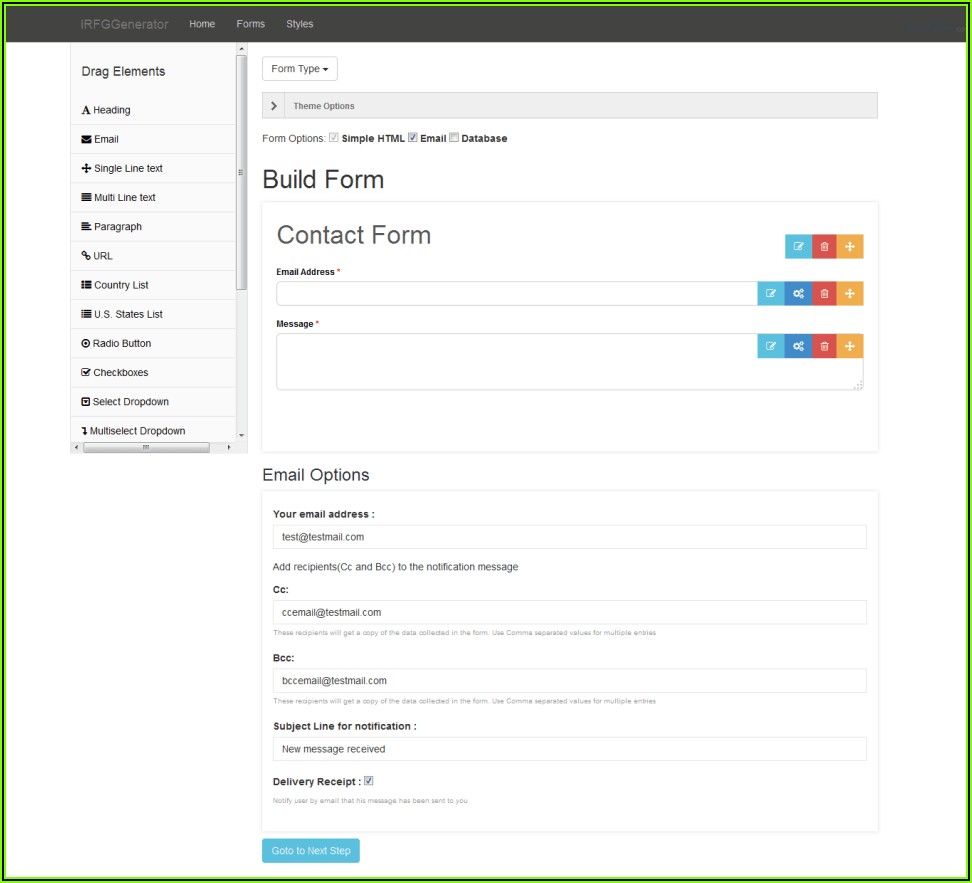Screen dimensions: 972x883
Task: Delete the Contact Form heading element
Action: [824, 246]
